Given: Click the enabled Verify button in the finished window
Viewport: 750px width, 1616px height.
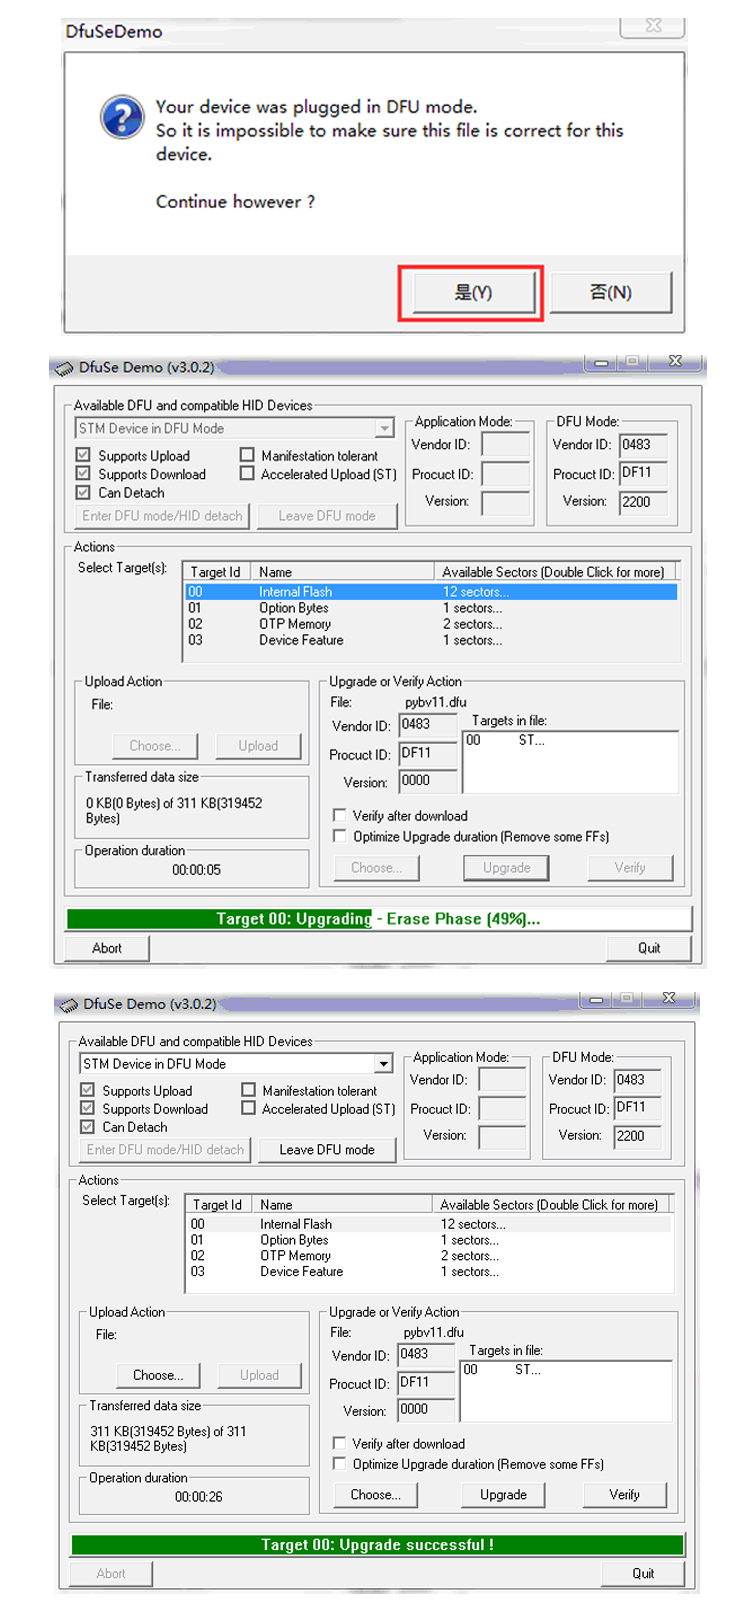Looking at the screenshot, I should coord(624,1495).
